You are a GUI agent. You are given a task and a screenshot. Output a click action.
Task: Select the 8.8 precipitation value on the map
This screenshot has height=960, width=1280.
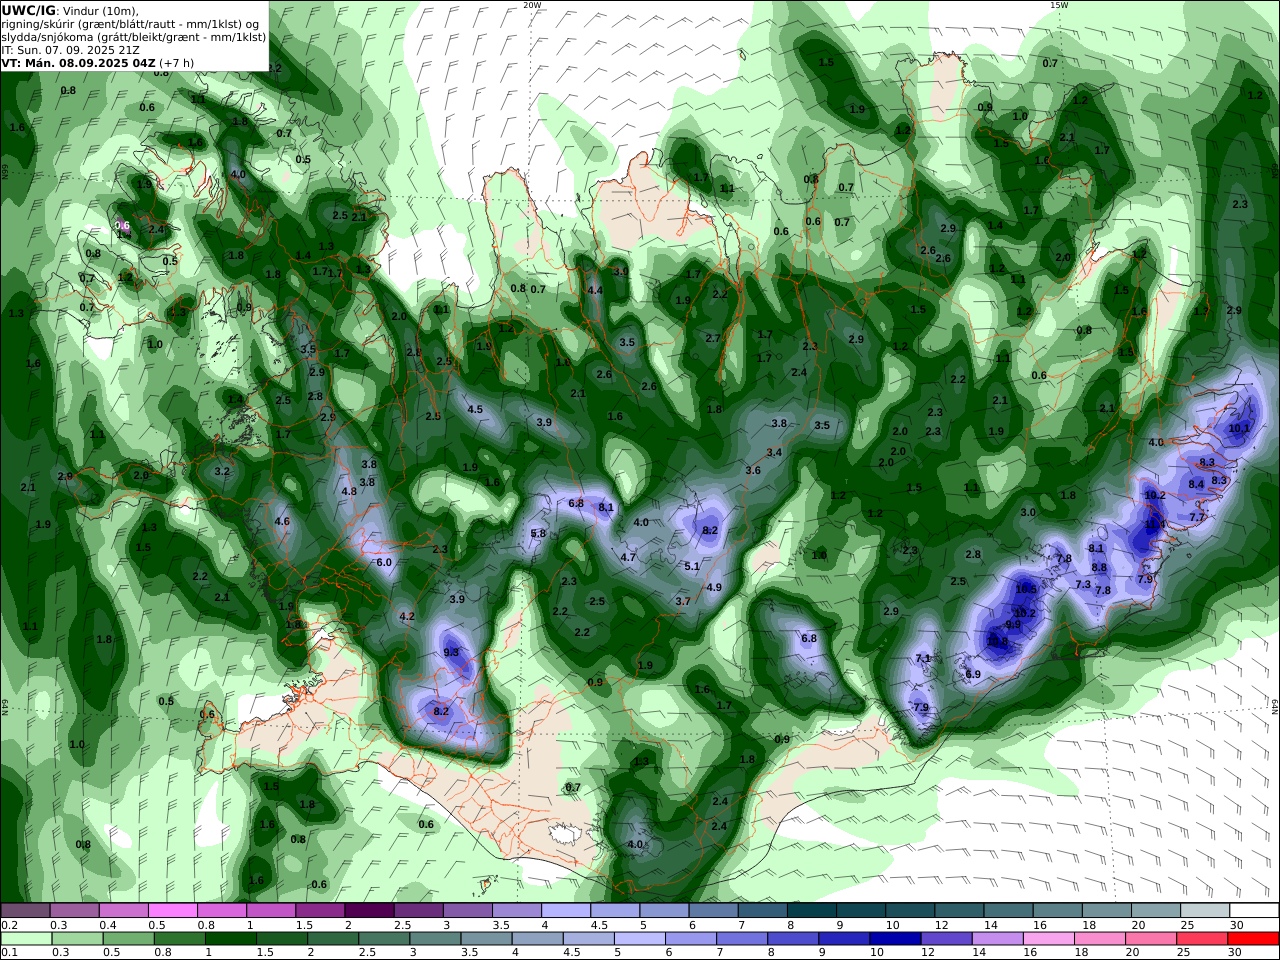point(1099,567)
